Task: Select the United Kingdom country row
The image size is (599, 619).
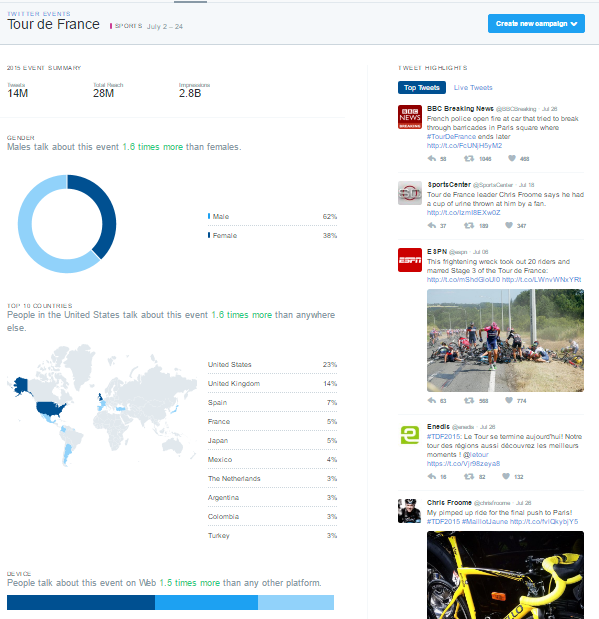Action: (272, 383)
